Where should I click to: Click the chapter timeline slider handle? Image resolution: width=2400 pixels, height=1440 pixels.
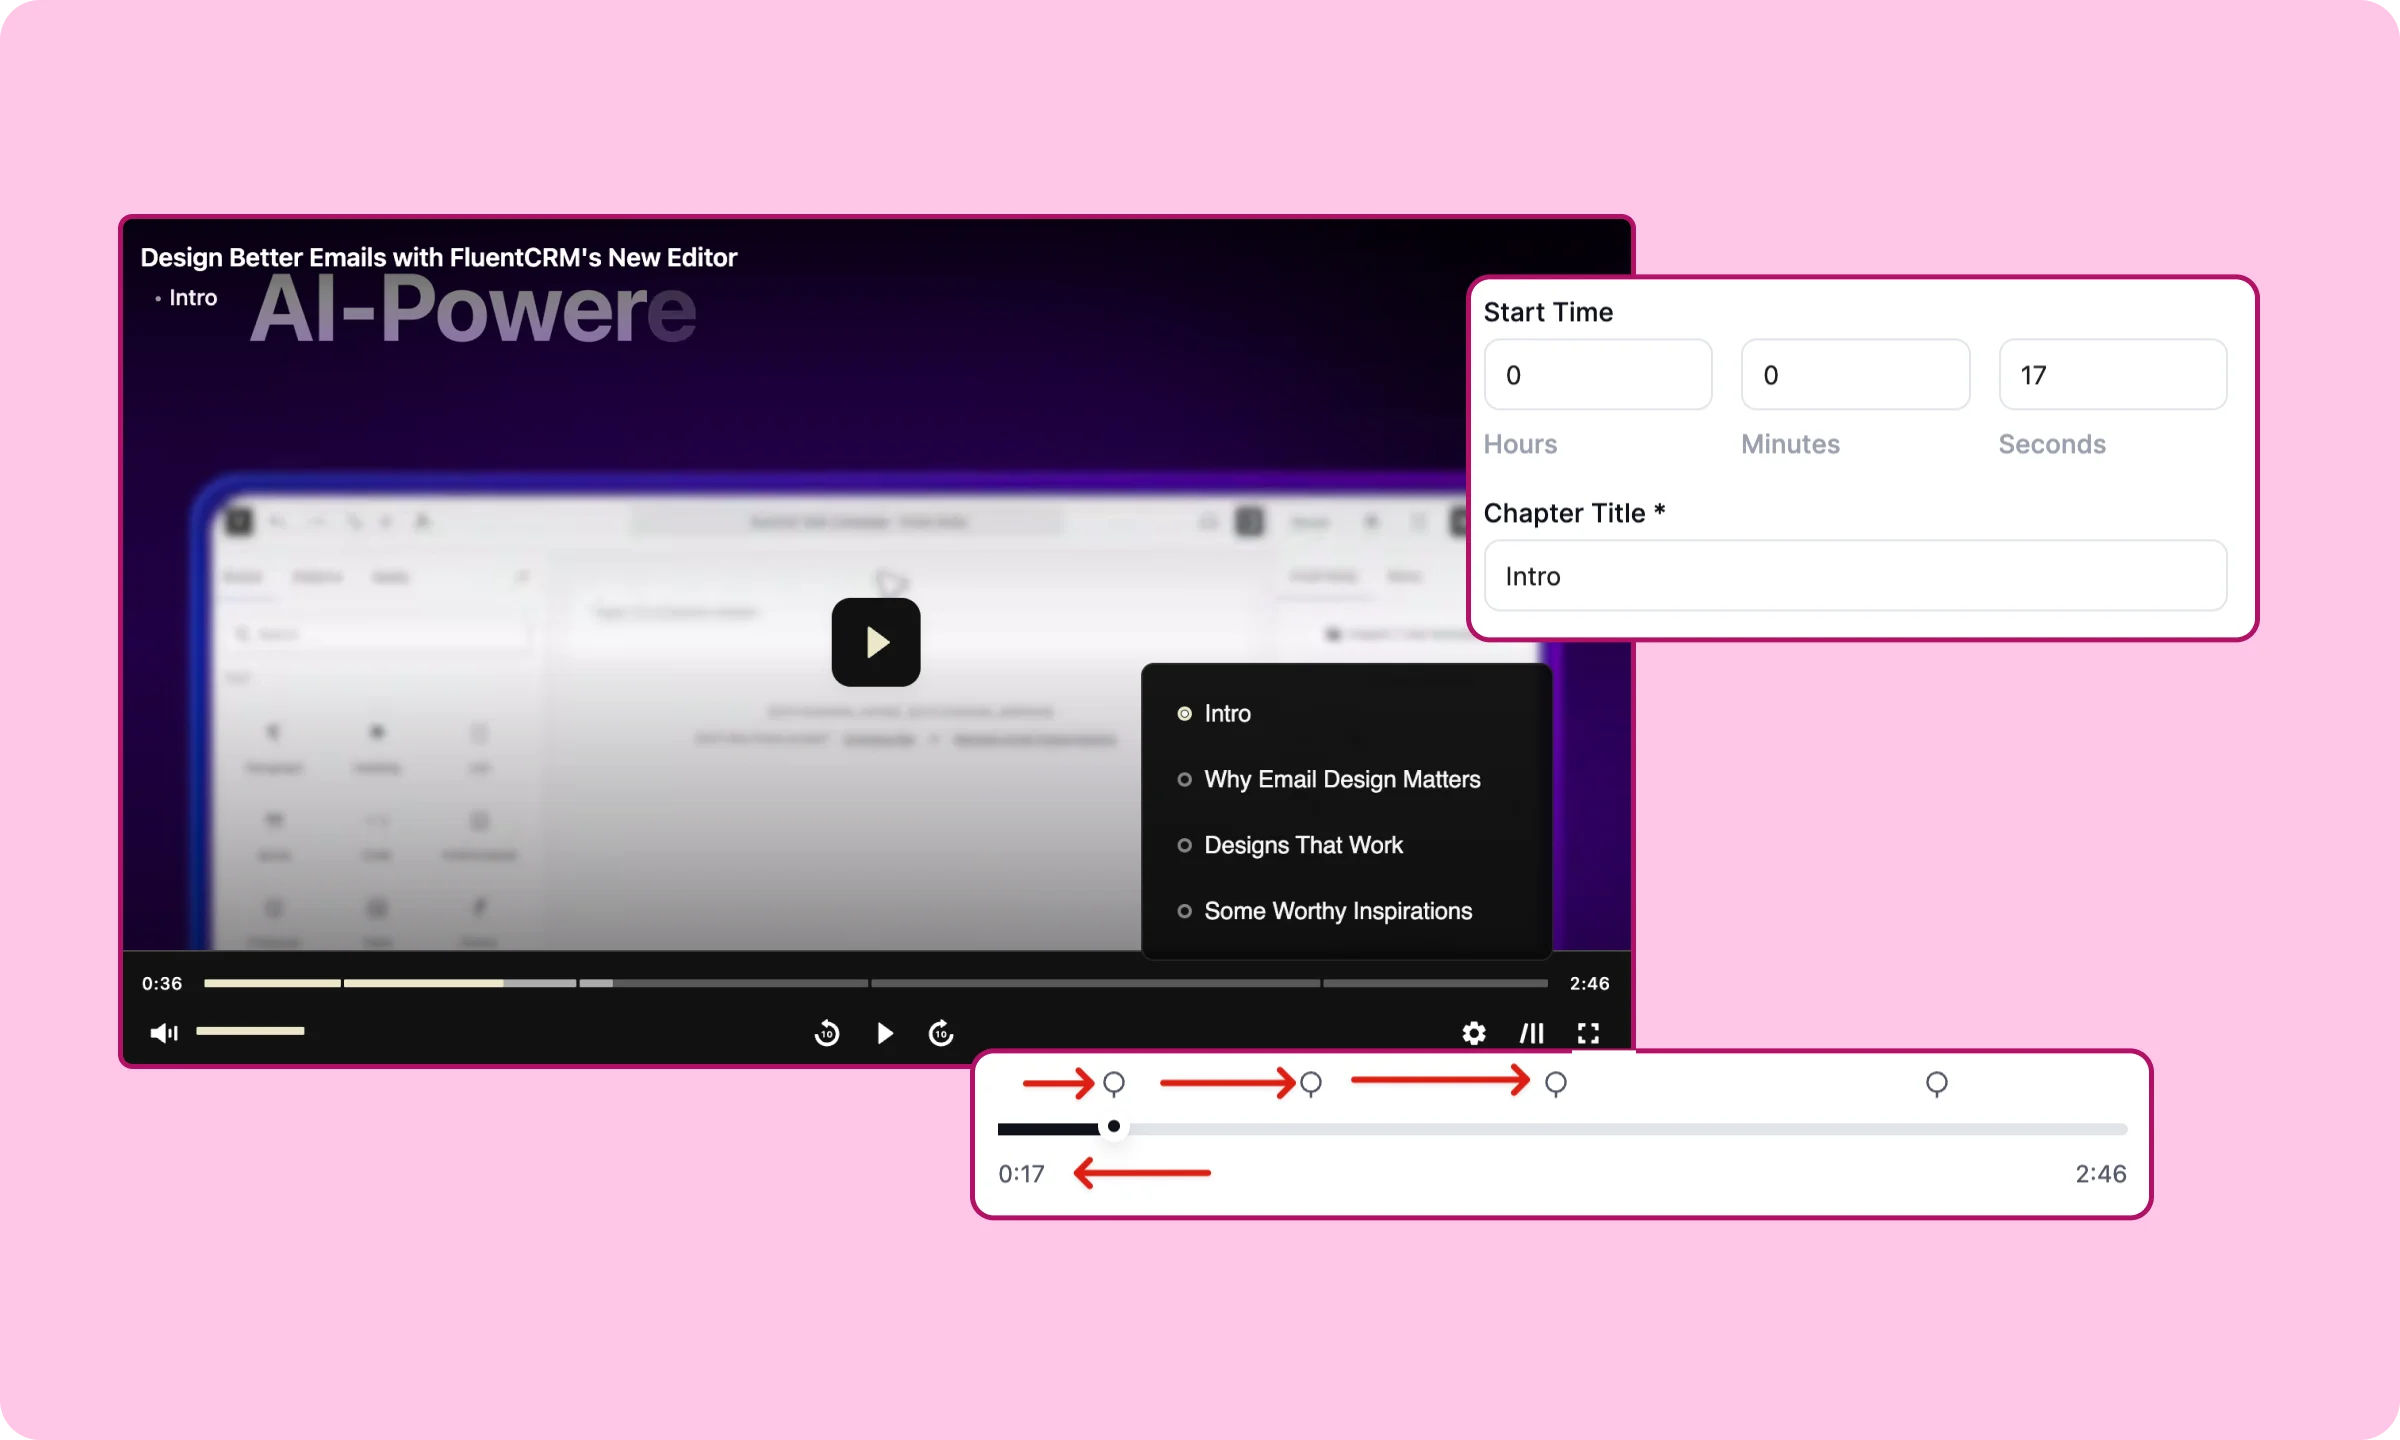coord(1114,1127)
